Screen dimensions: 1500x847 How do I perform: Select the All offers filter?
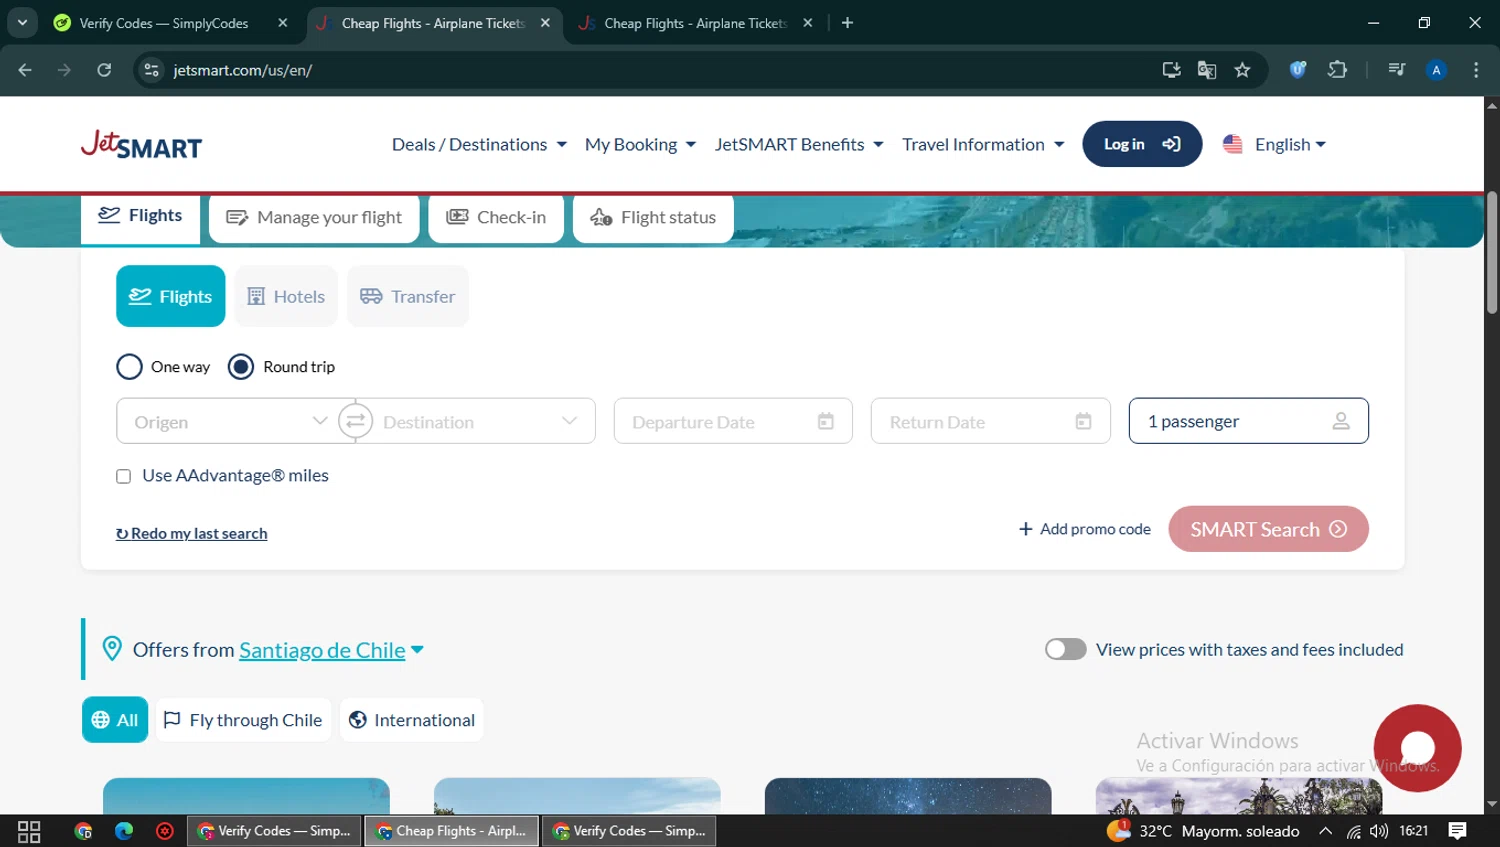coord(115,720)
